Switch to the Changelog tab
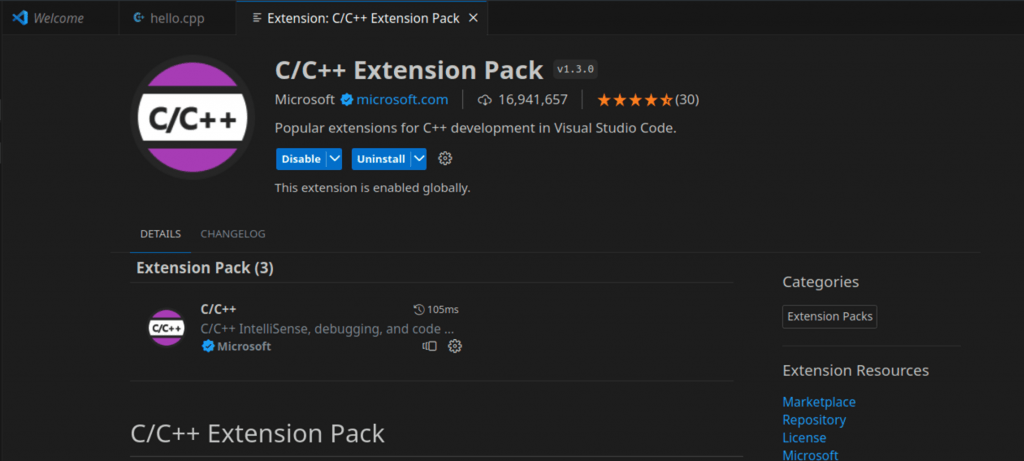1024x461 pixels. click(233, 234)
